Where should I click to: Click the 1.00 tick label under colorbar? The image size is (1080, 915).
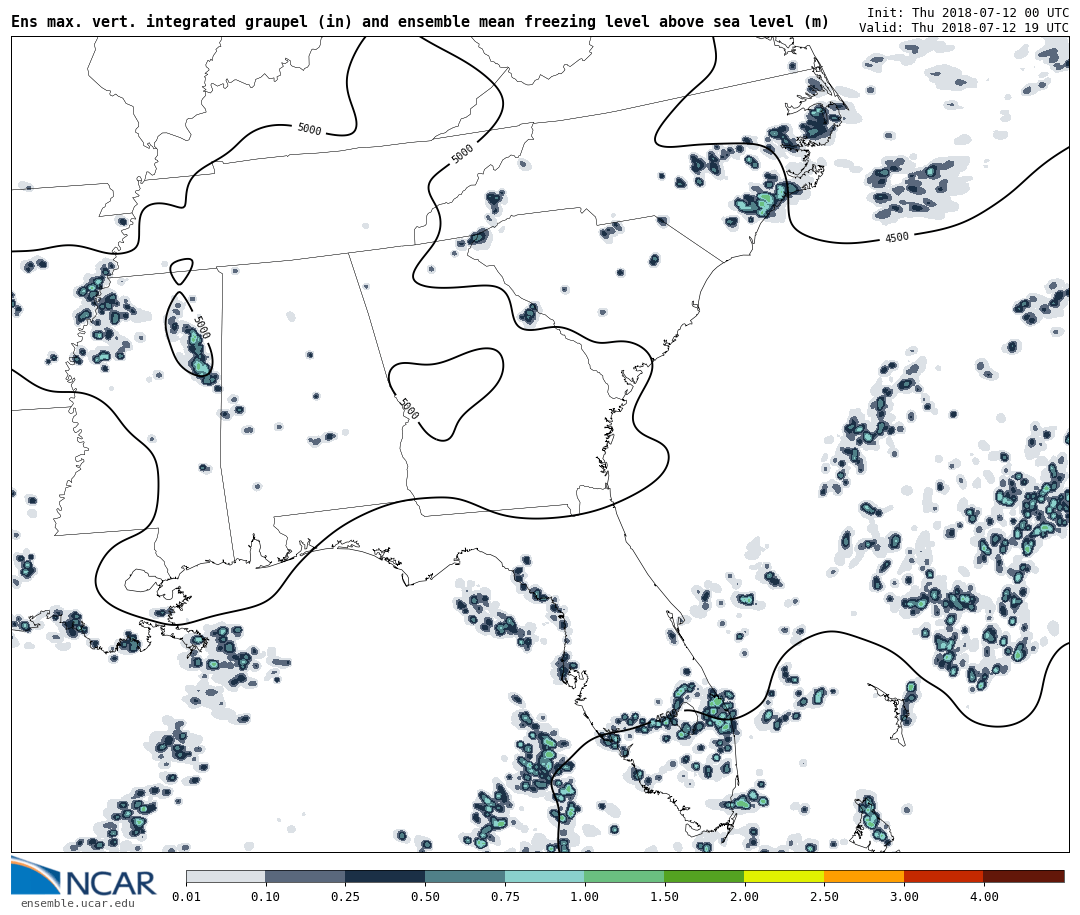(x=584, y=897)
